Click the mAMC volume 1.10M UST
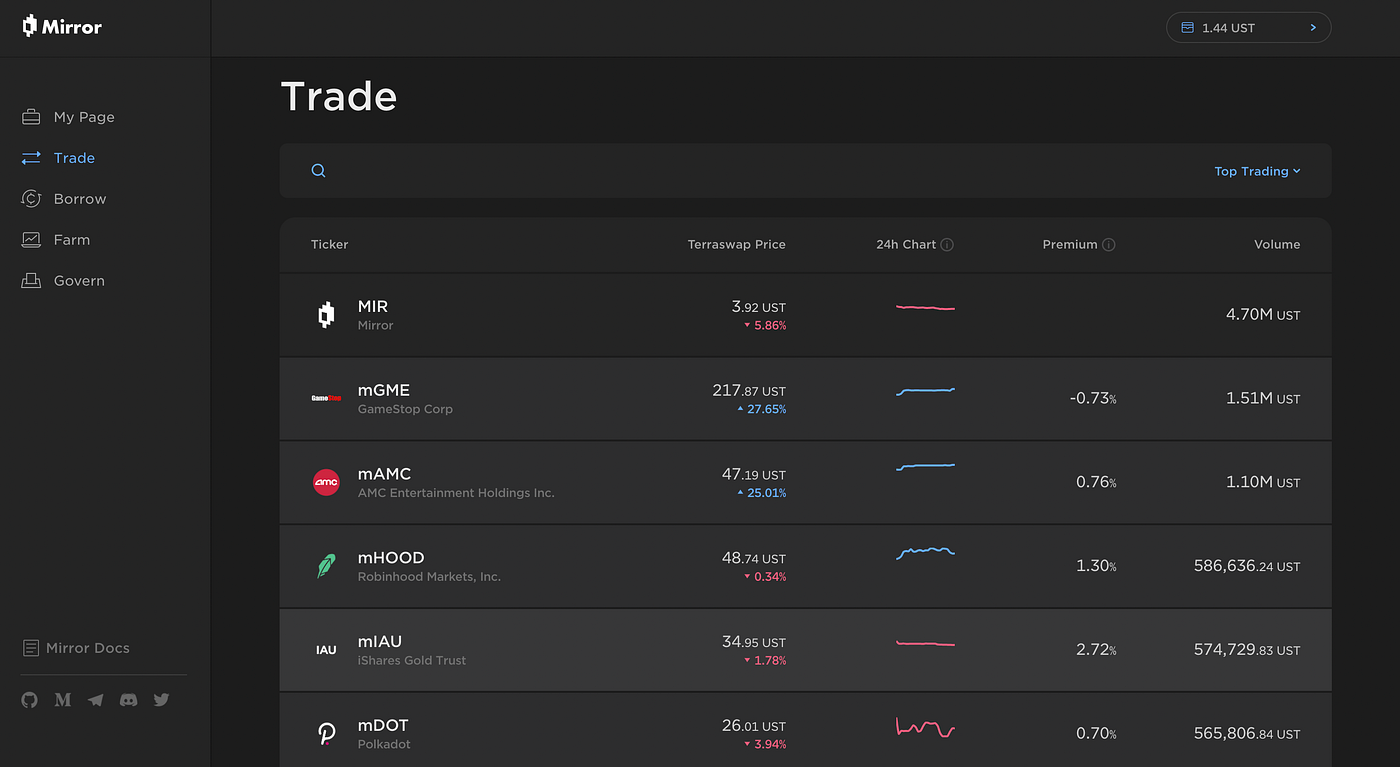The height and width of the screenshot is (767, 1400). (1263, 482)
